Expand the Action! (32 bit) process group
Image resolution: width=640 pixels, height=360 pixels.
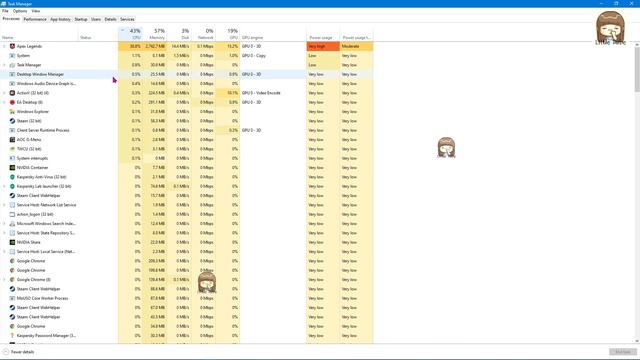coord(4,93)
